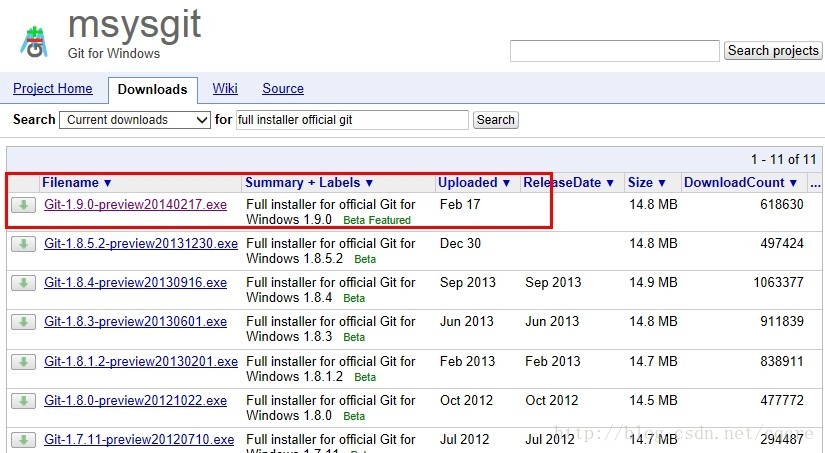
Task: Click green download arrow for Git-1.8.3
Action: [24, 321]
